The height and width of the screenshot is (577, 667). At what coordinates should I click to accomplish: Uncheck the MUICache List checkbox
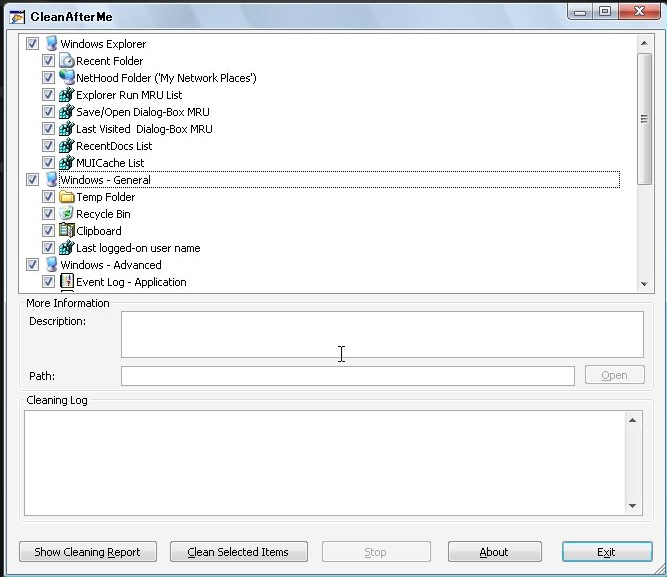point(48,163)
